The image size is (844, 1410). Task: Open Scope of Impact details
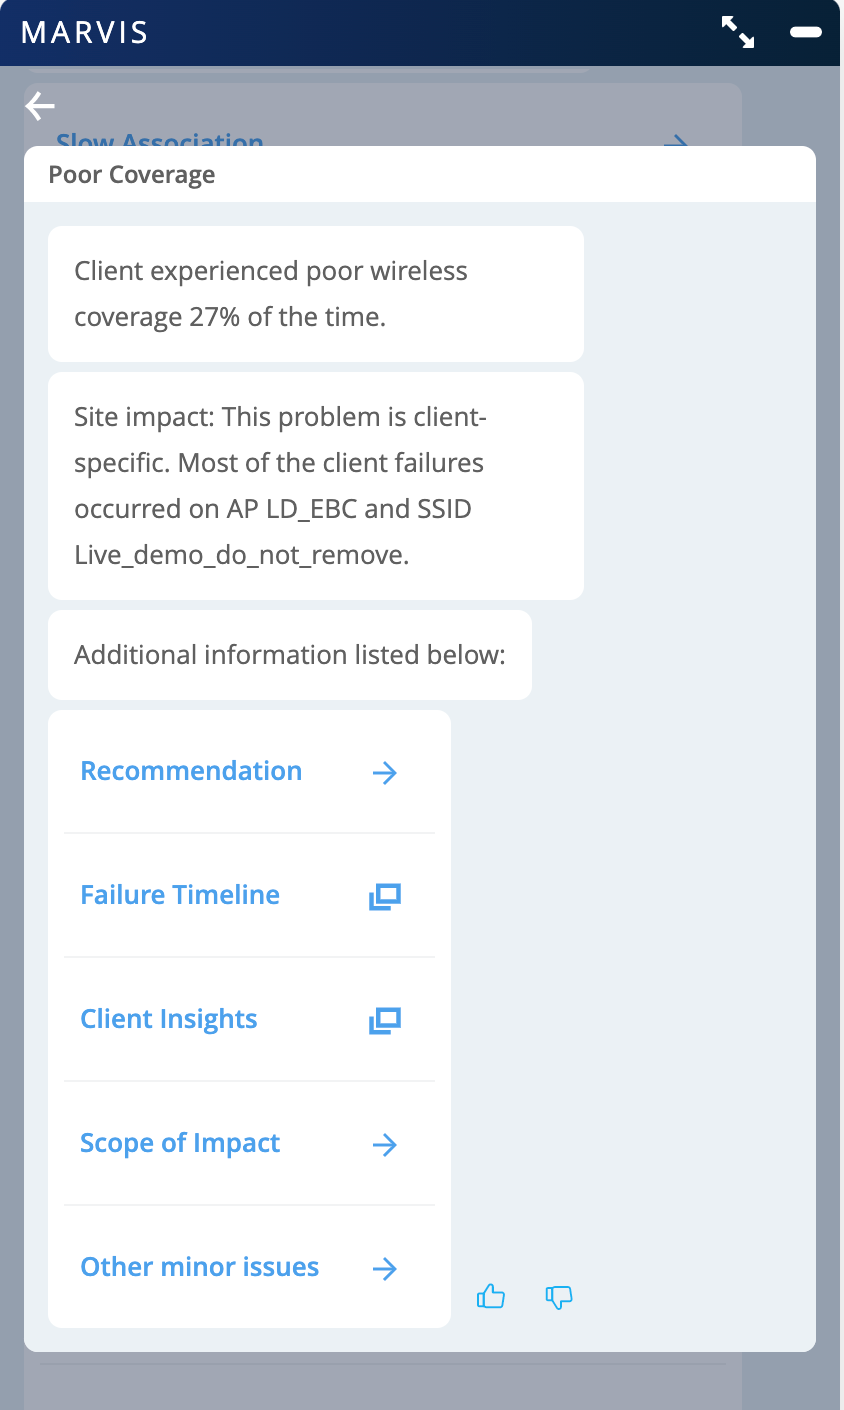180,1143
